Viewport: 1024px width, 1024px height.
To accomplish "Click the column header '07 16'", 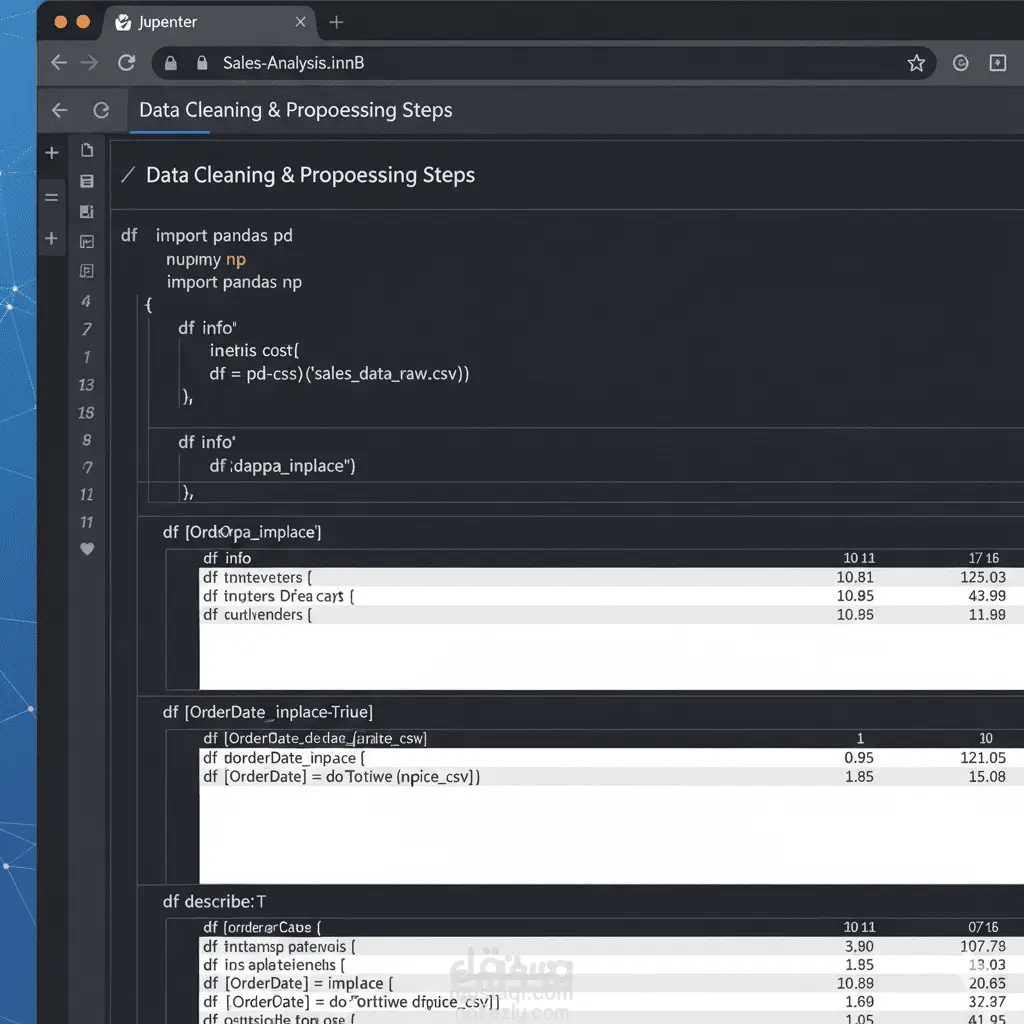I will click(x=984, y=927).
